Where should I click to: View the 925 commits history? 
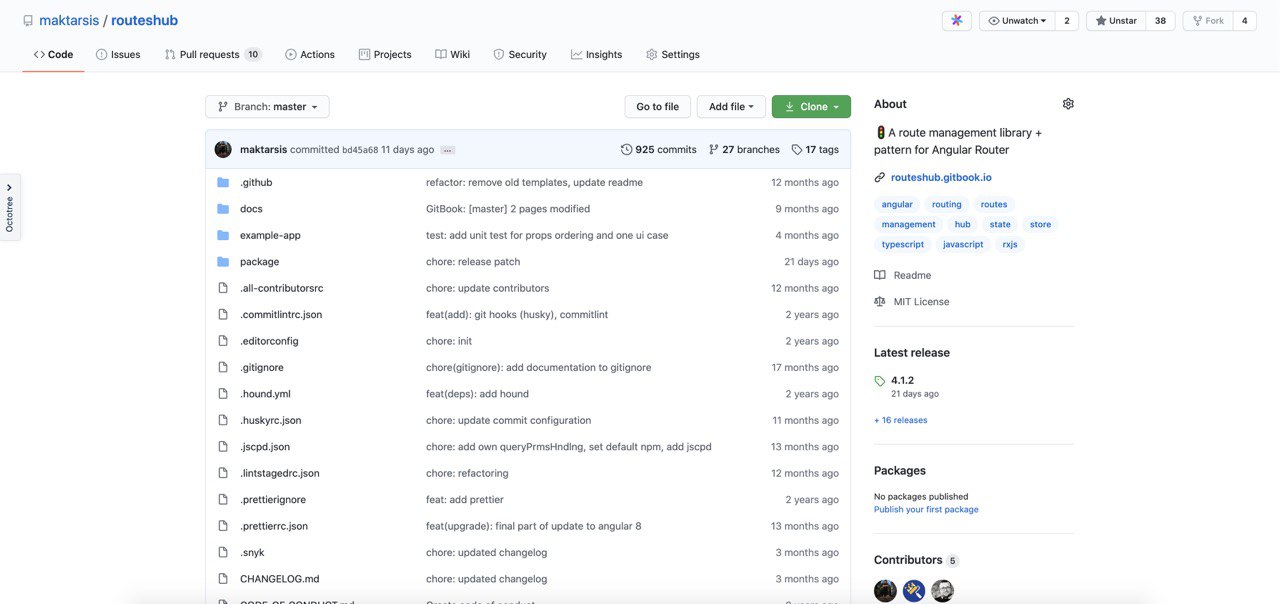[658, 149]
